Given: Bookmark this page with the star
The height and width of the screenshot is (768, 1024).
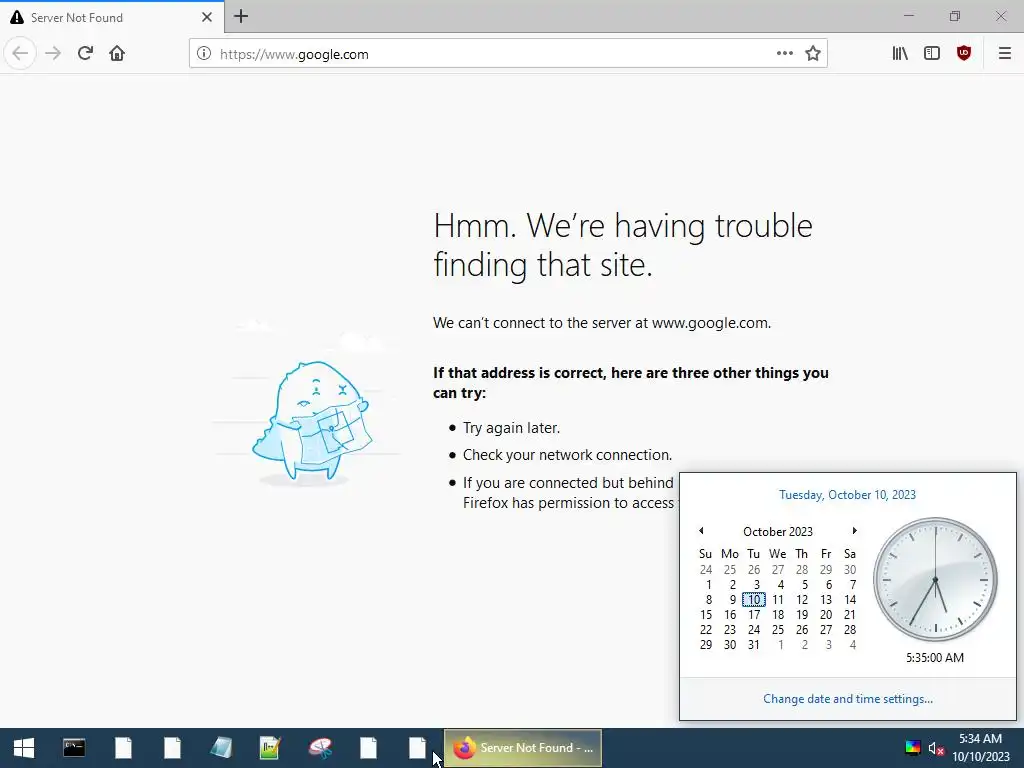Looking at the screenshot, I should [812, 54].
